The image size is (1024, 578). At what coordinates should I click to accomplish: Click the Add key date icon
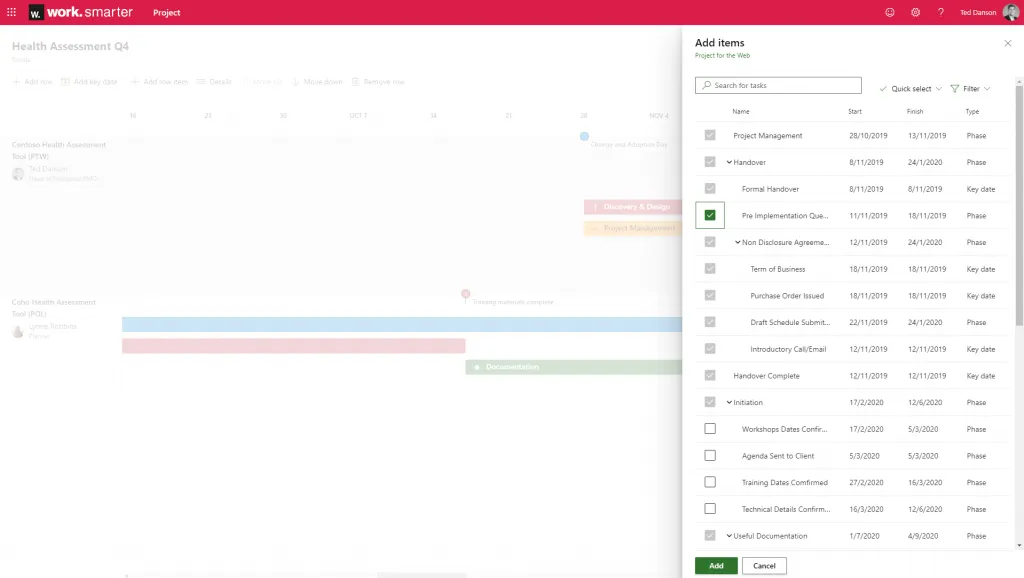tap(64, 81)
